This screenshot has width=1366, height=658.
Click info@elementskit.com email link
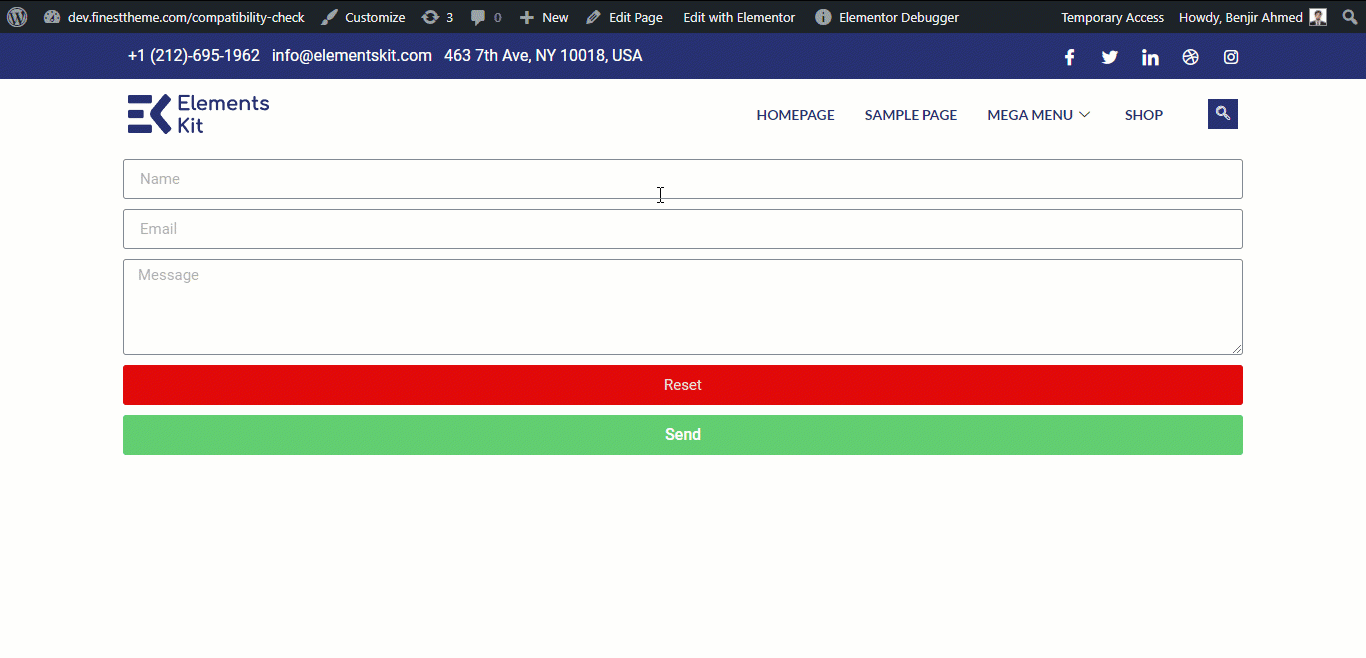click(x=352, y=56)
